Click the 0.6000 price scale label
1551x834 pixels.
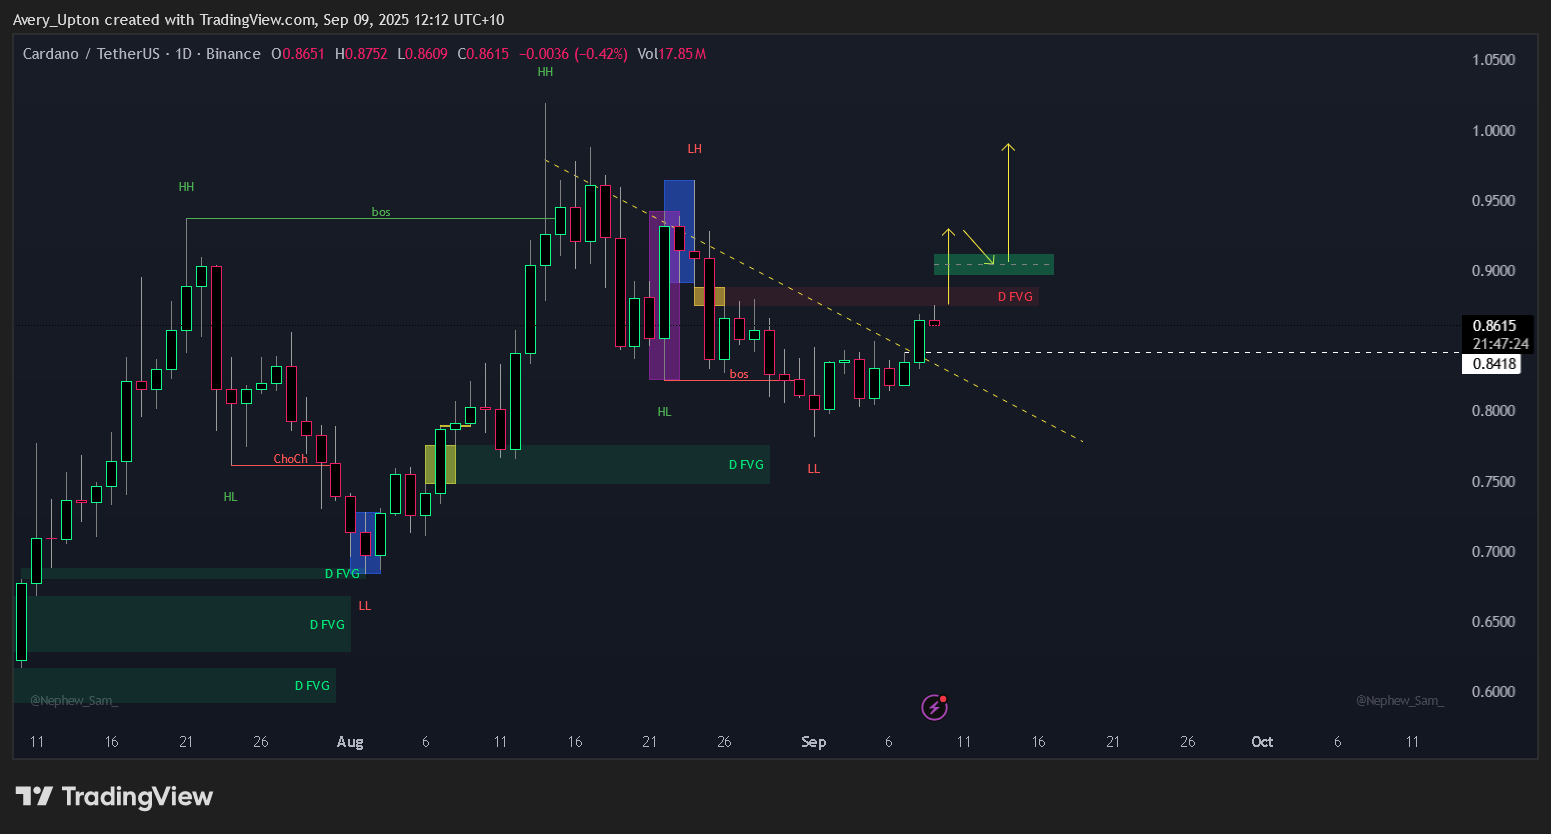pos(1493,692)
